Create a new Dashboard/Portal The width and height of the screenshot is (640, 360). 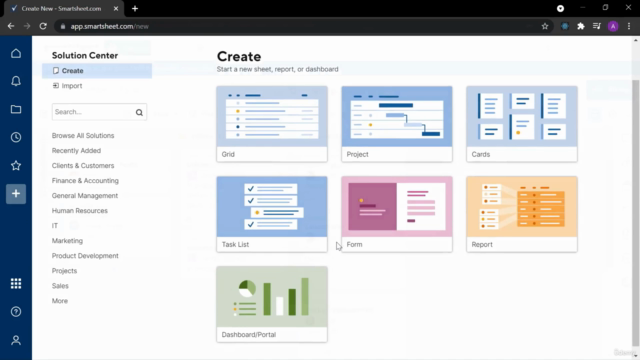[x=272, y=304]
